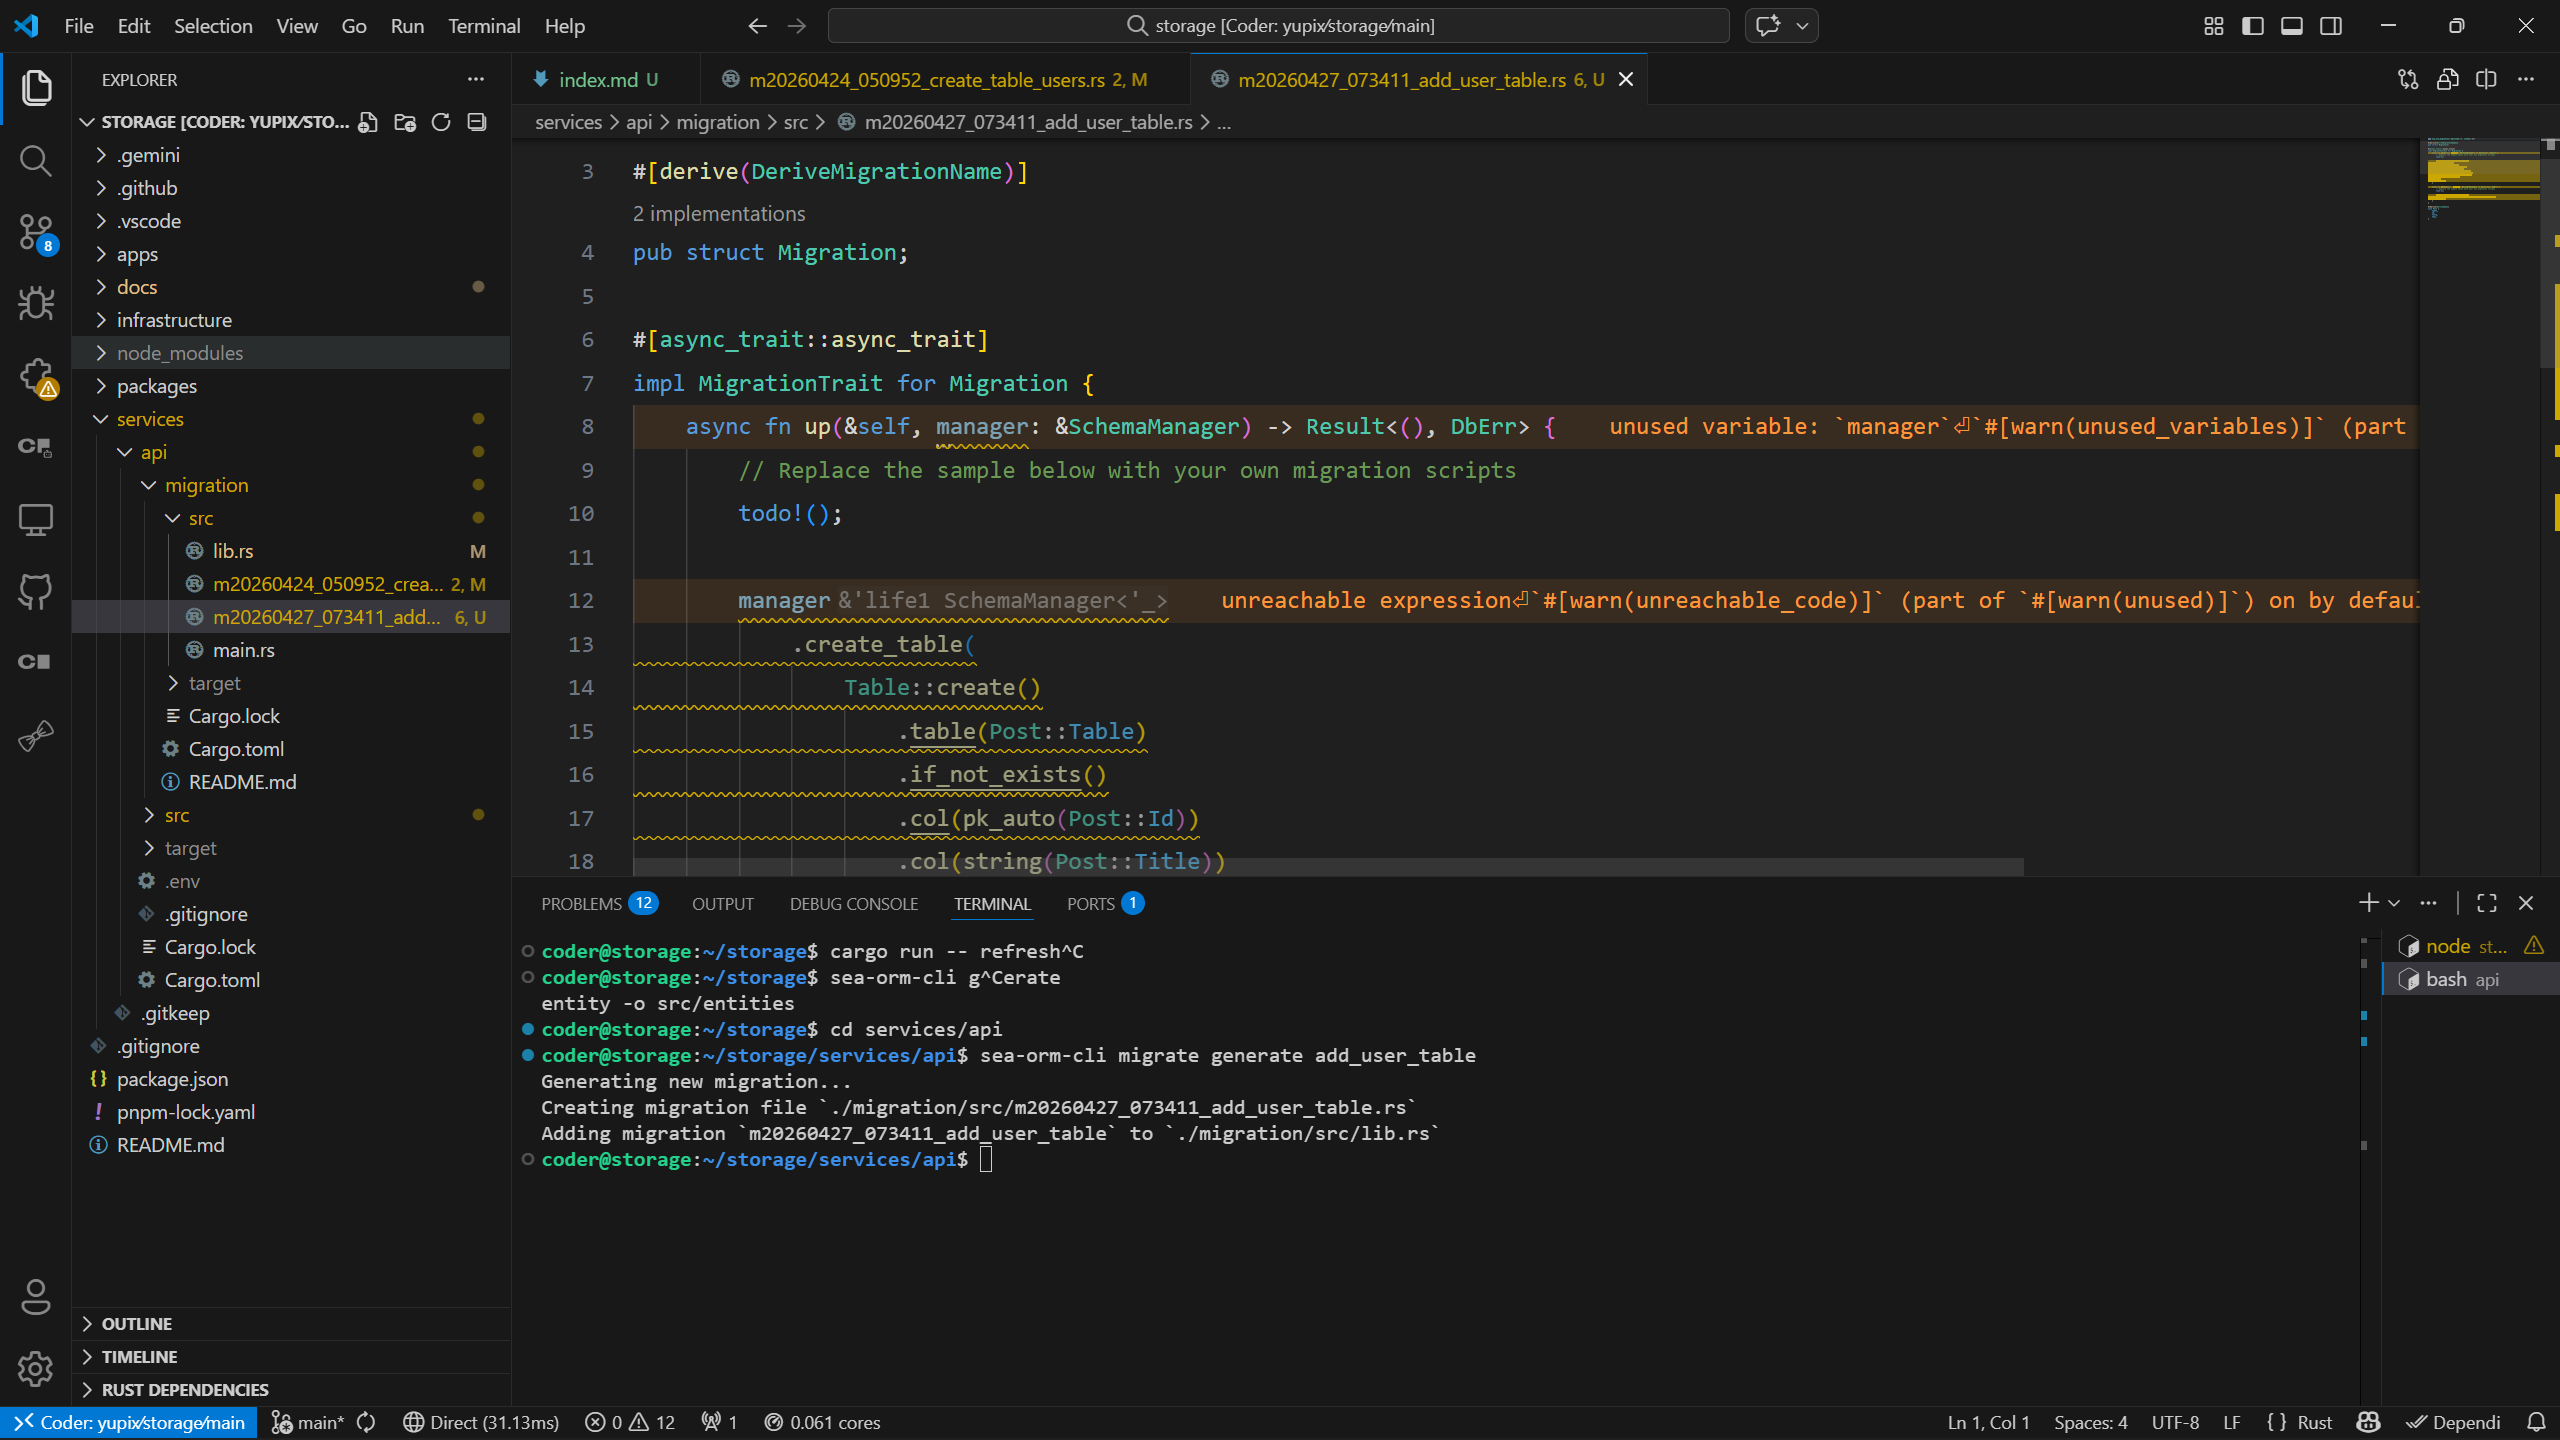Click the Rust language mode in status bar

pos(2314,1422)
